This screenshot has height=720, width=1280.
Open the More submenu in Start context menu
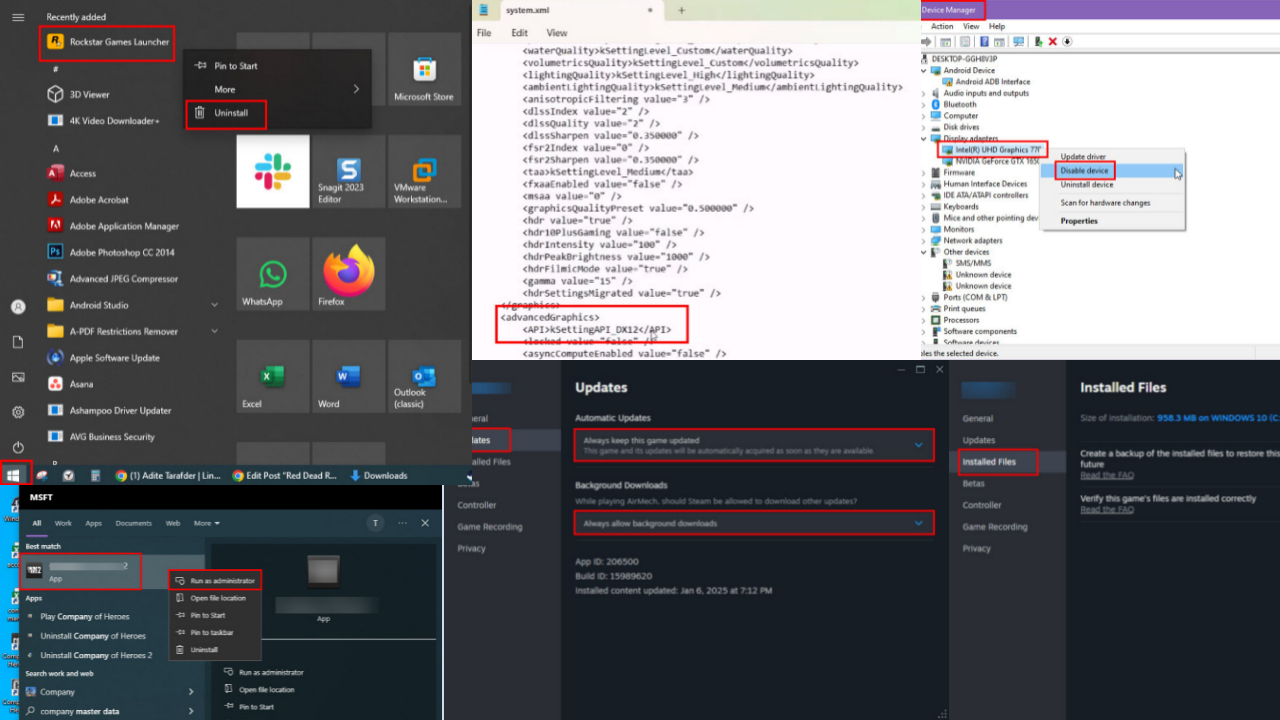click(x=277, y=89)
